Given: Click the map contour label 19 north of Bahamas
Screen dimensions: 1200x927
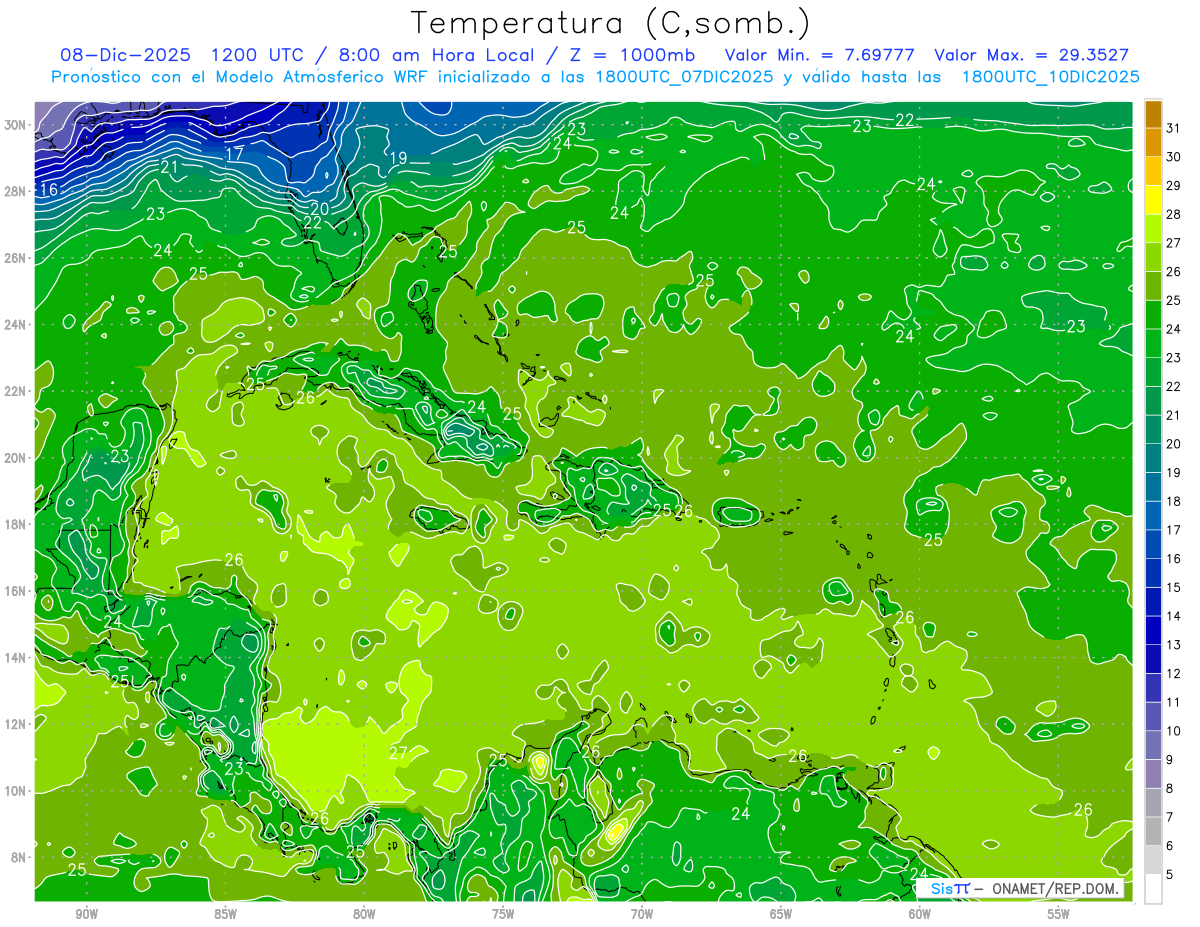Looking at the screenshot, I should click(398, 158).
